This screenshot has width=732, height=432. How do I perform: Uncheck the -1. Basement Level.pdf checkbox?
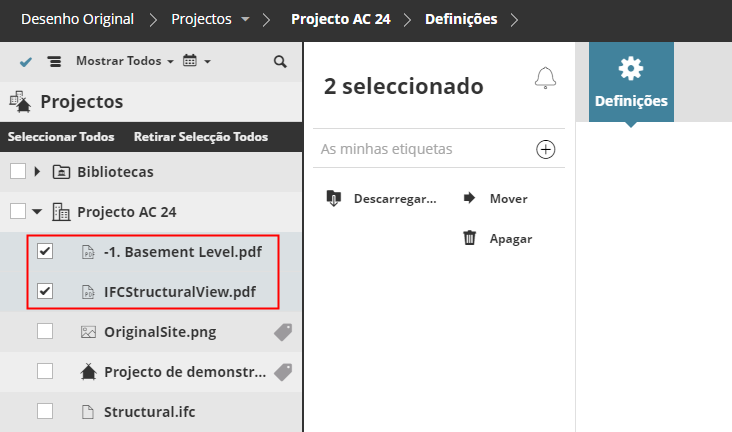tap(45, 252)
